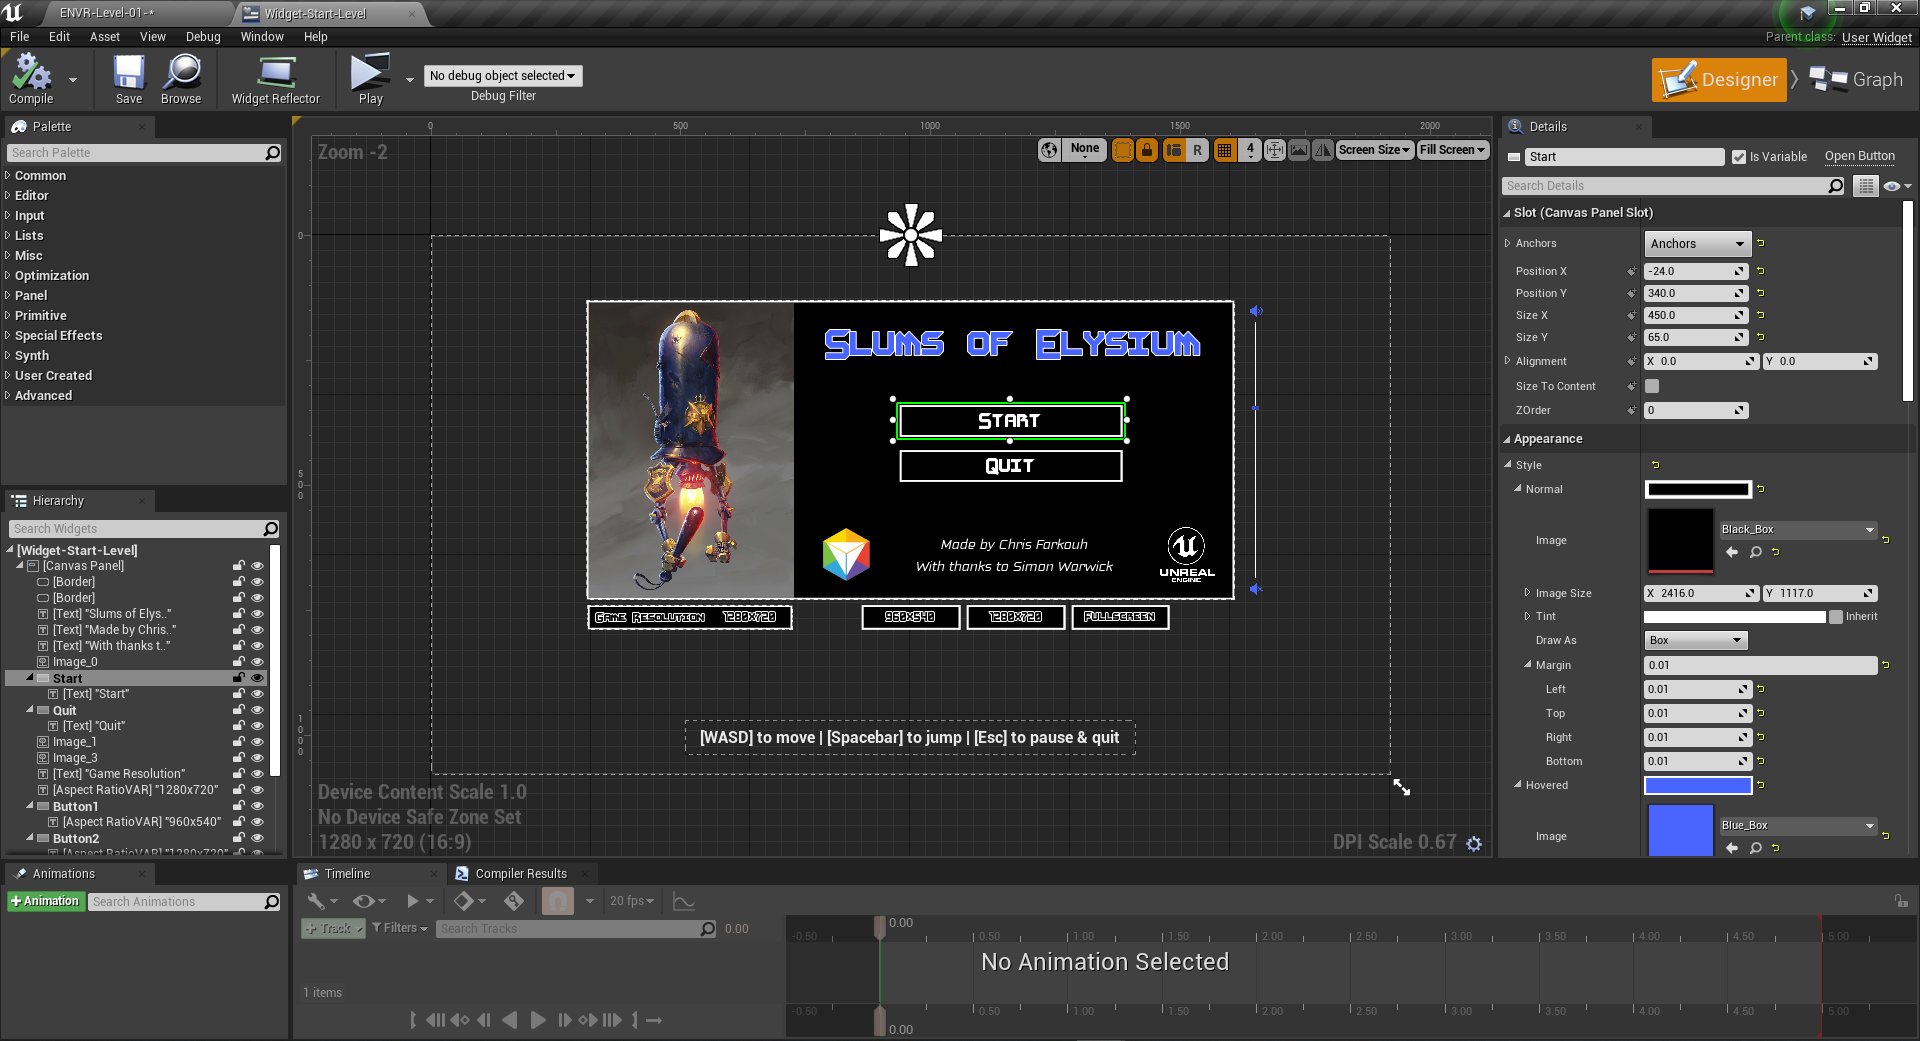Open the Black_Box image asset dropdown
The height and width of the screenshot is (1041, 1920).
[1798, 530]
